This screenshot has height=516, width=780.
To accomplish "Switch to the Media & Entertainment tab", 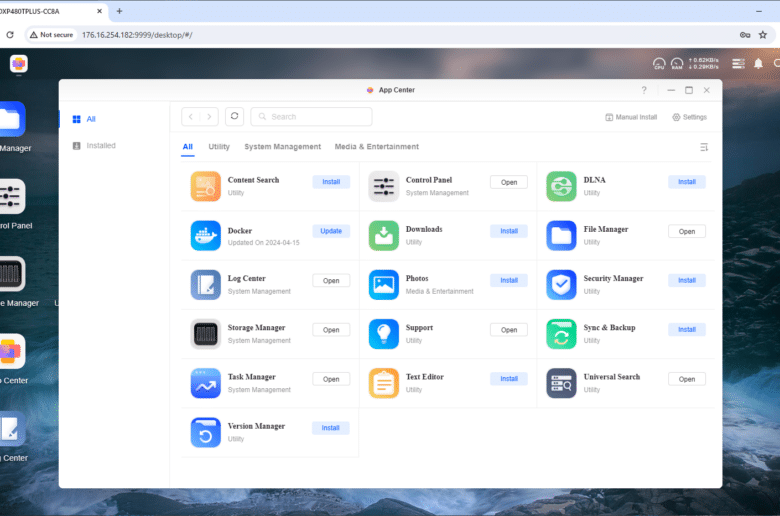I will [377, 147].
